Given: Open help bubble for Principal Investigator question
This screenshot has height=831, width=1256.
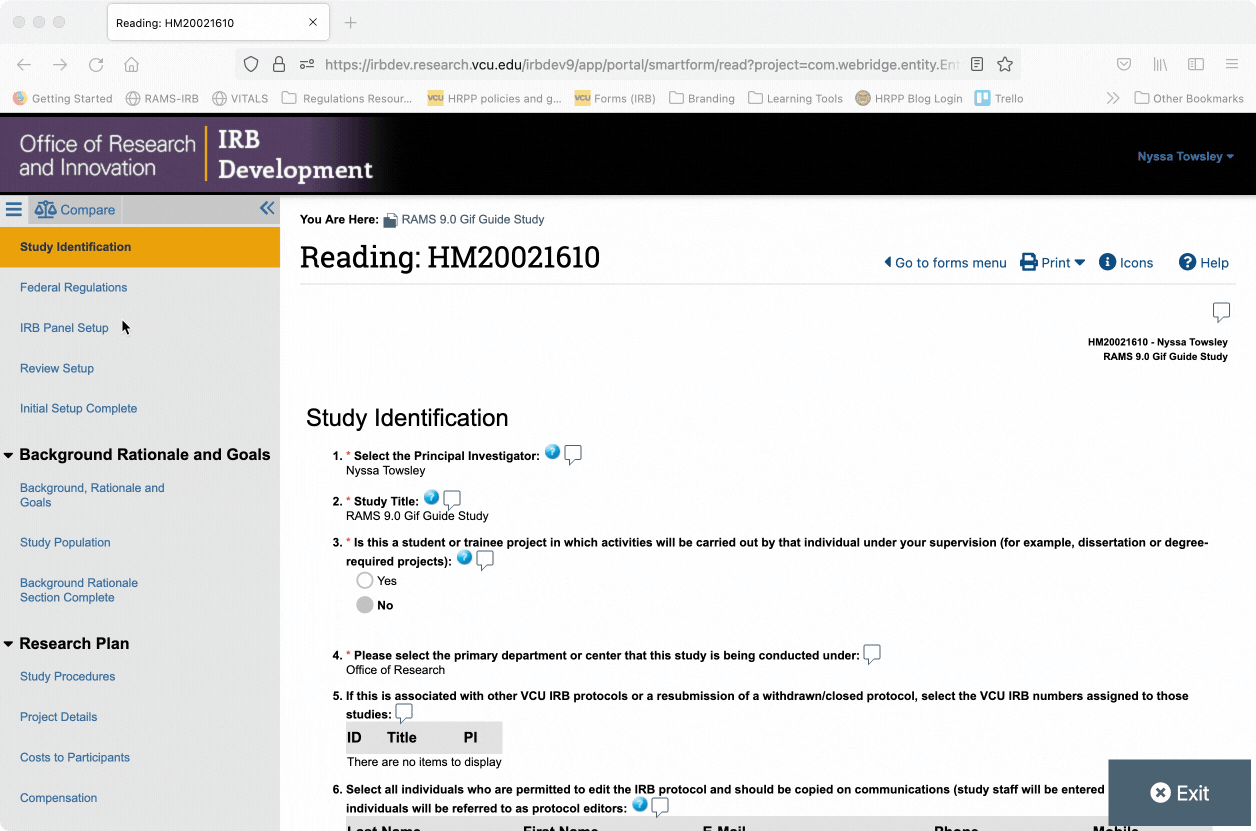Looking at the screenshot, I should point(552,452).
